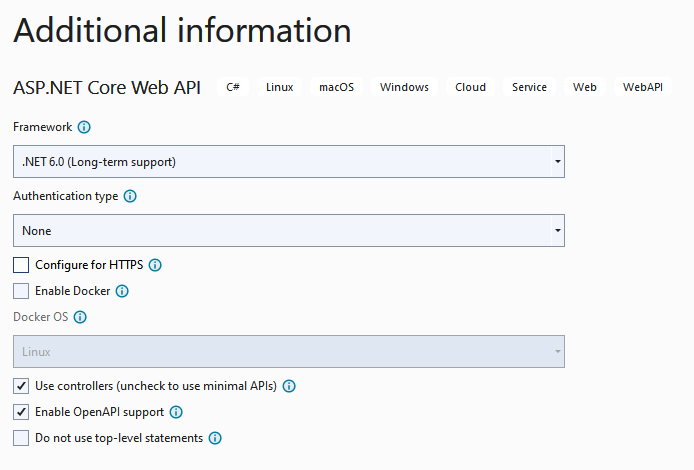Open the Docker OS info tooltip icon
This screenshot has width=694, height=470.
(x=80, y=317)
